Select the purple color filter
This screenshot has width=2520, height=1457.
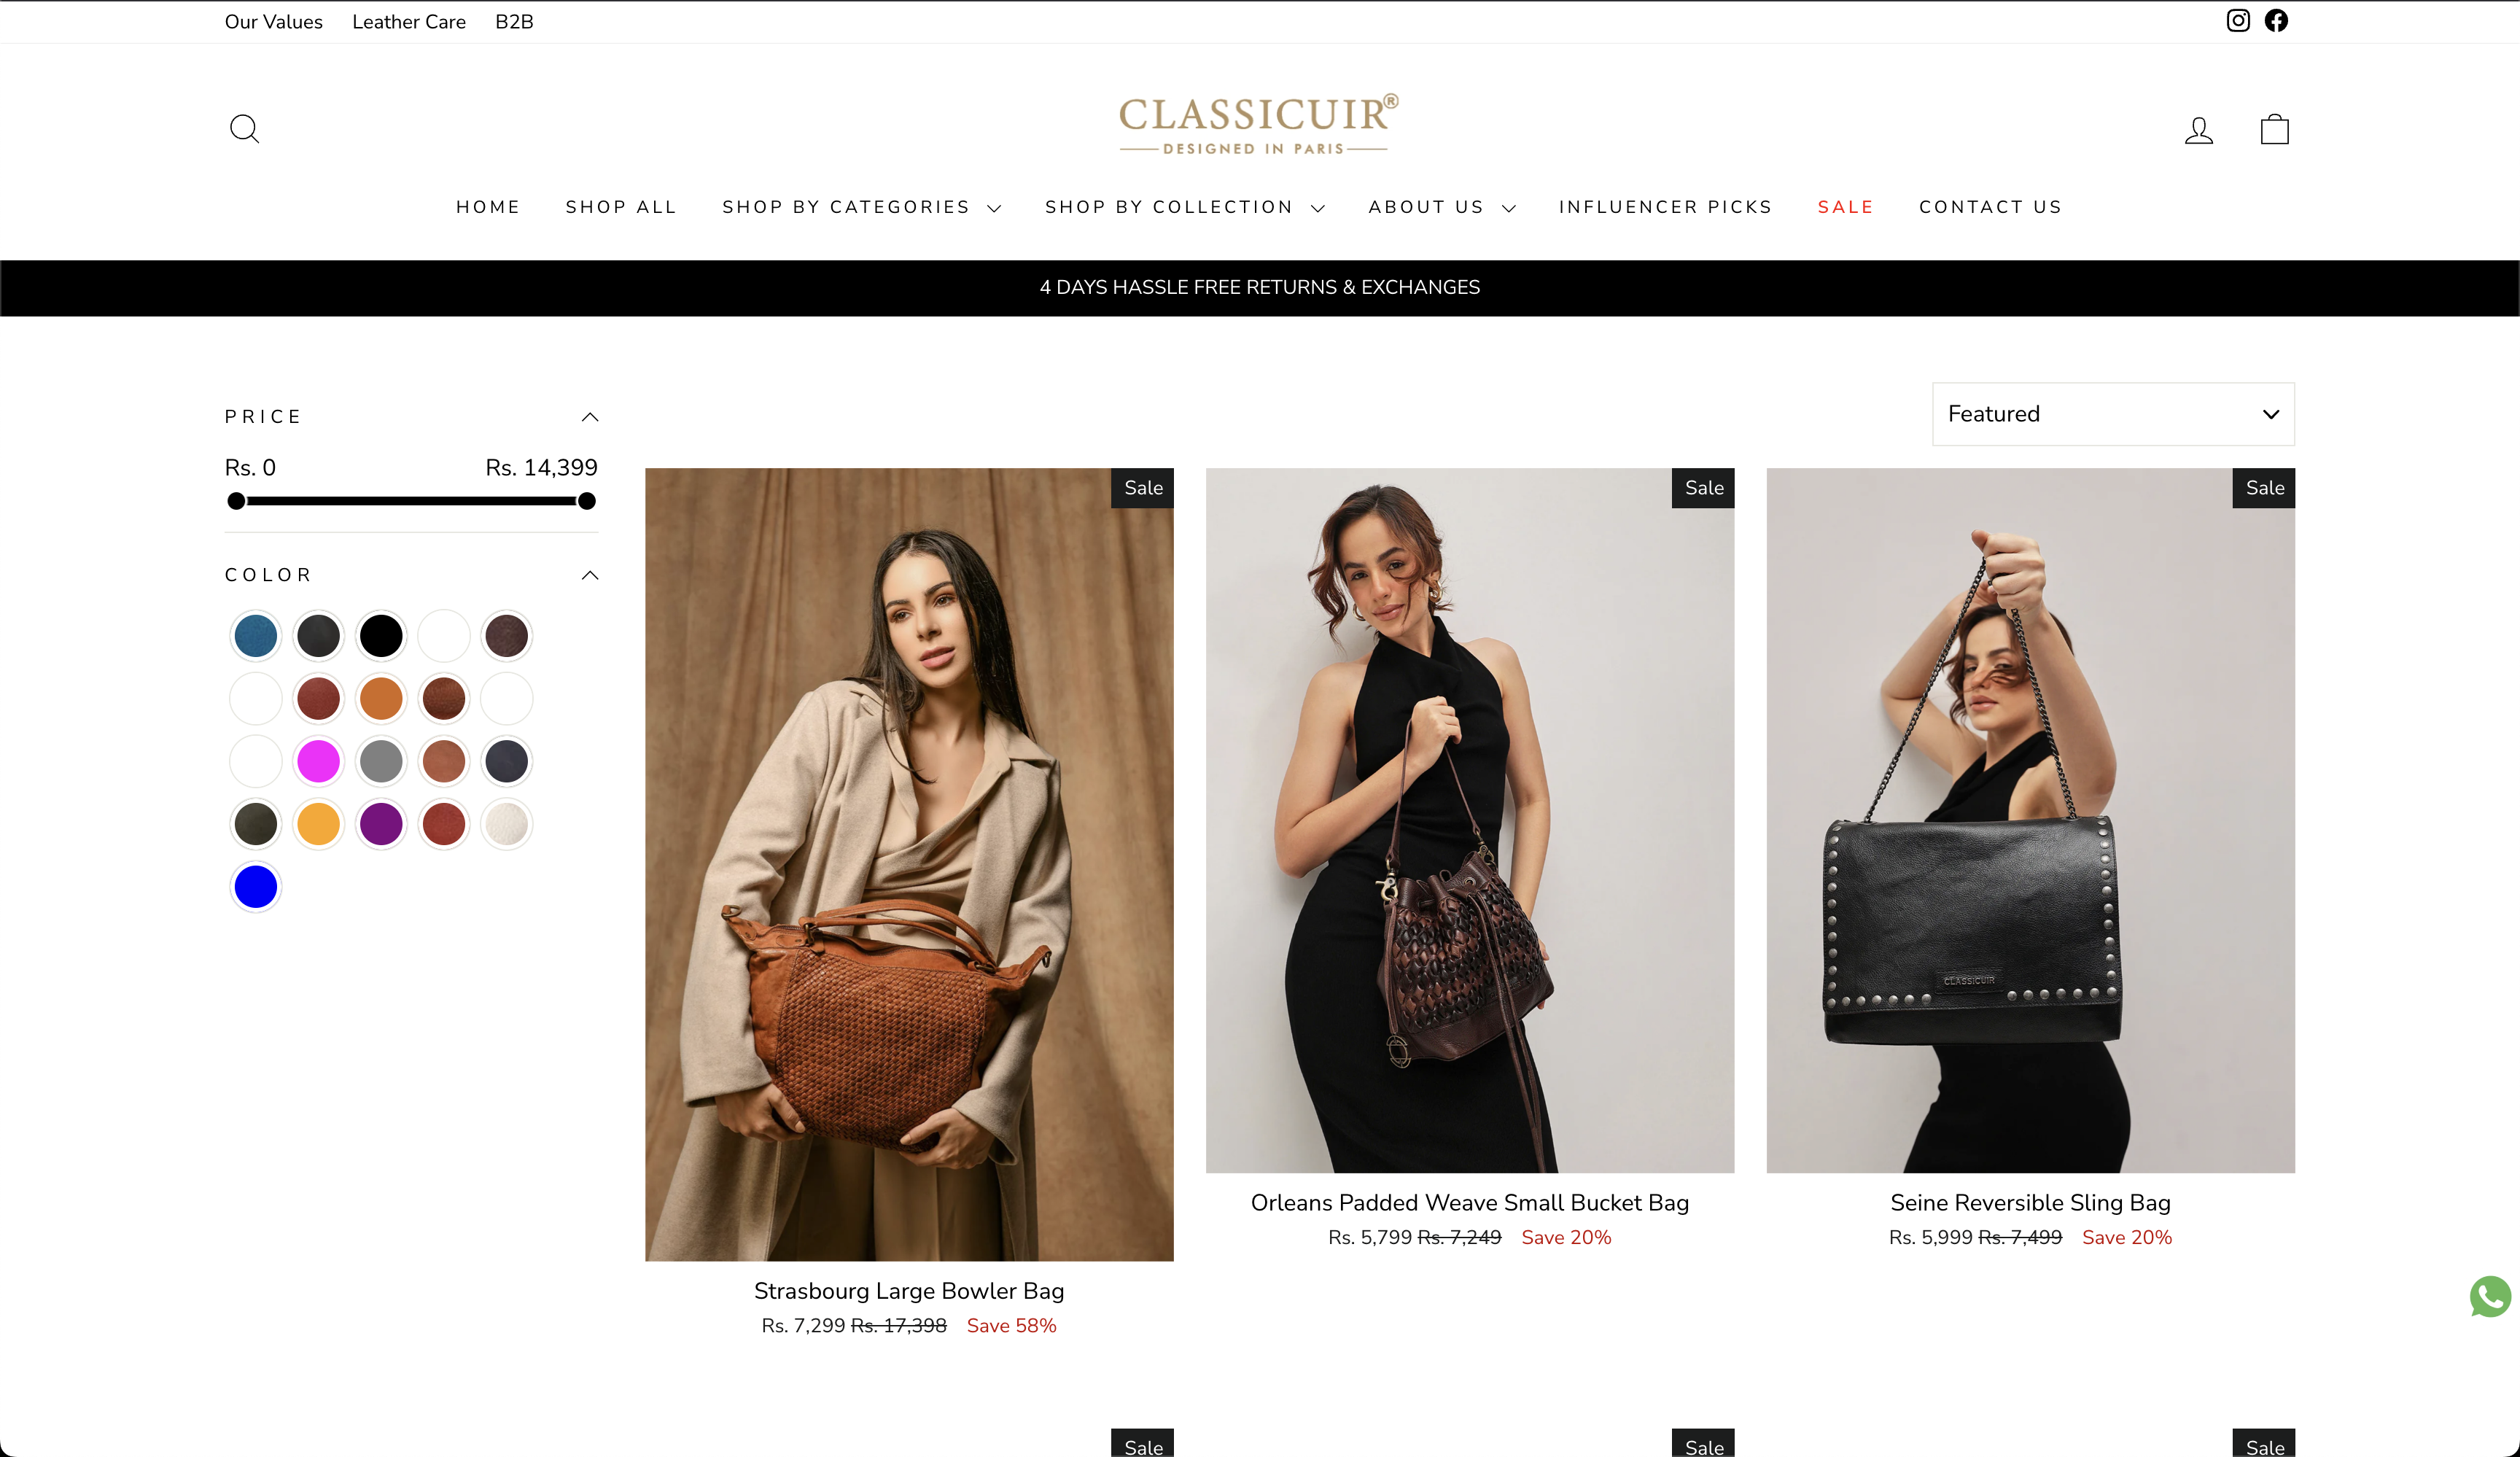pos(381,825)
